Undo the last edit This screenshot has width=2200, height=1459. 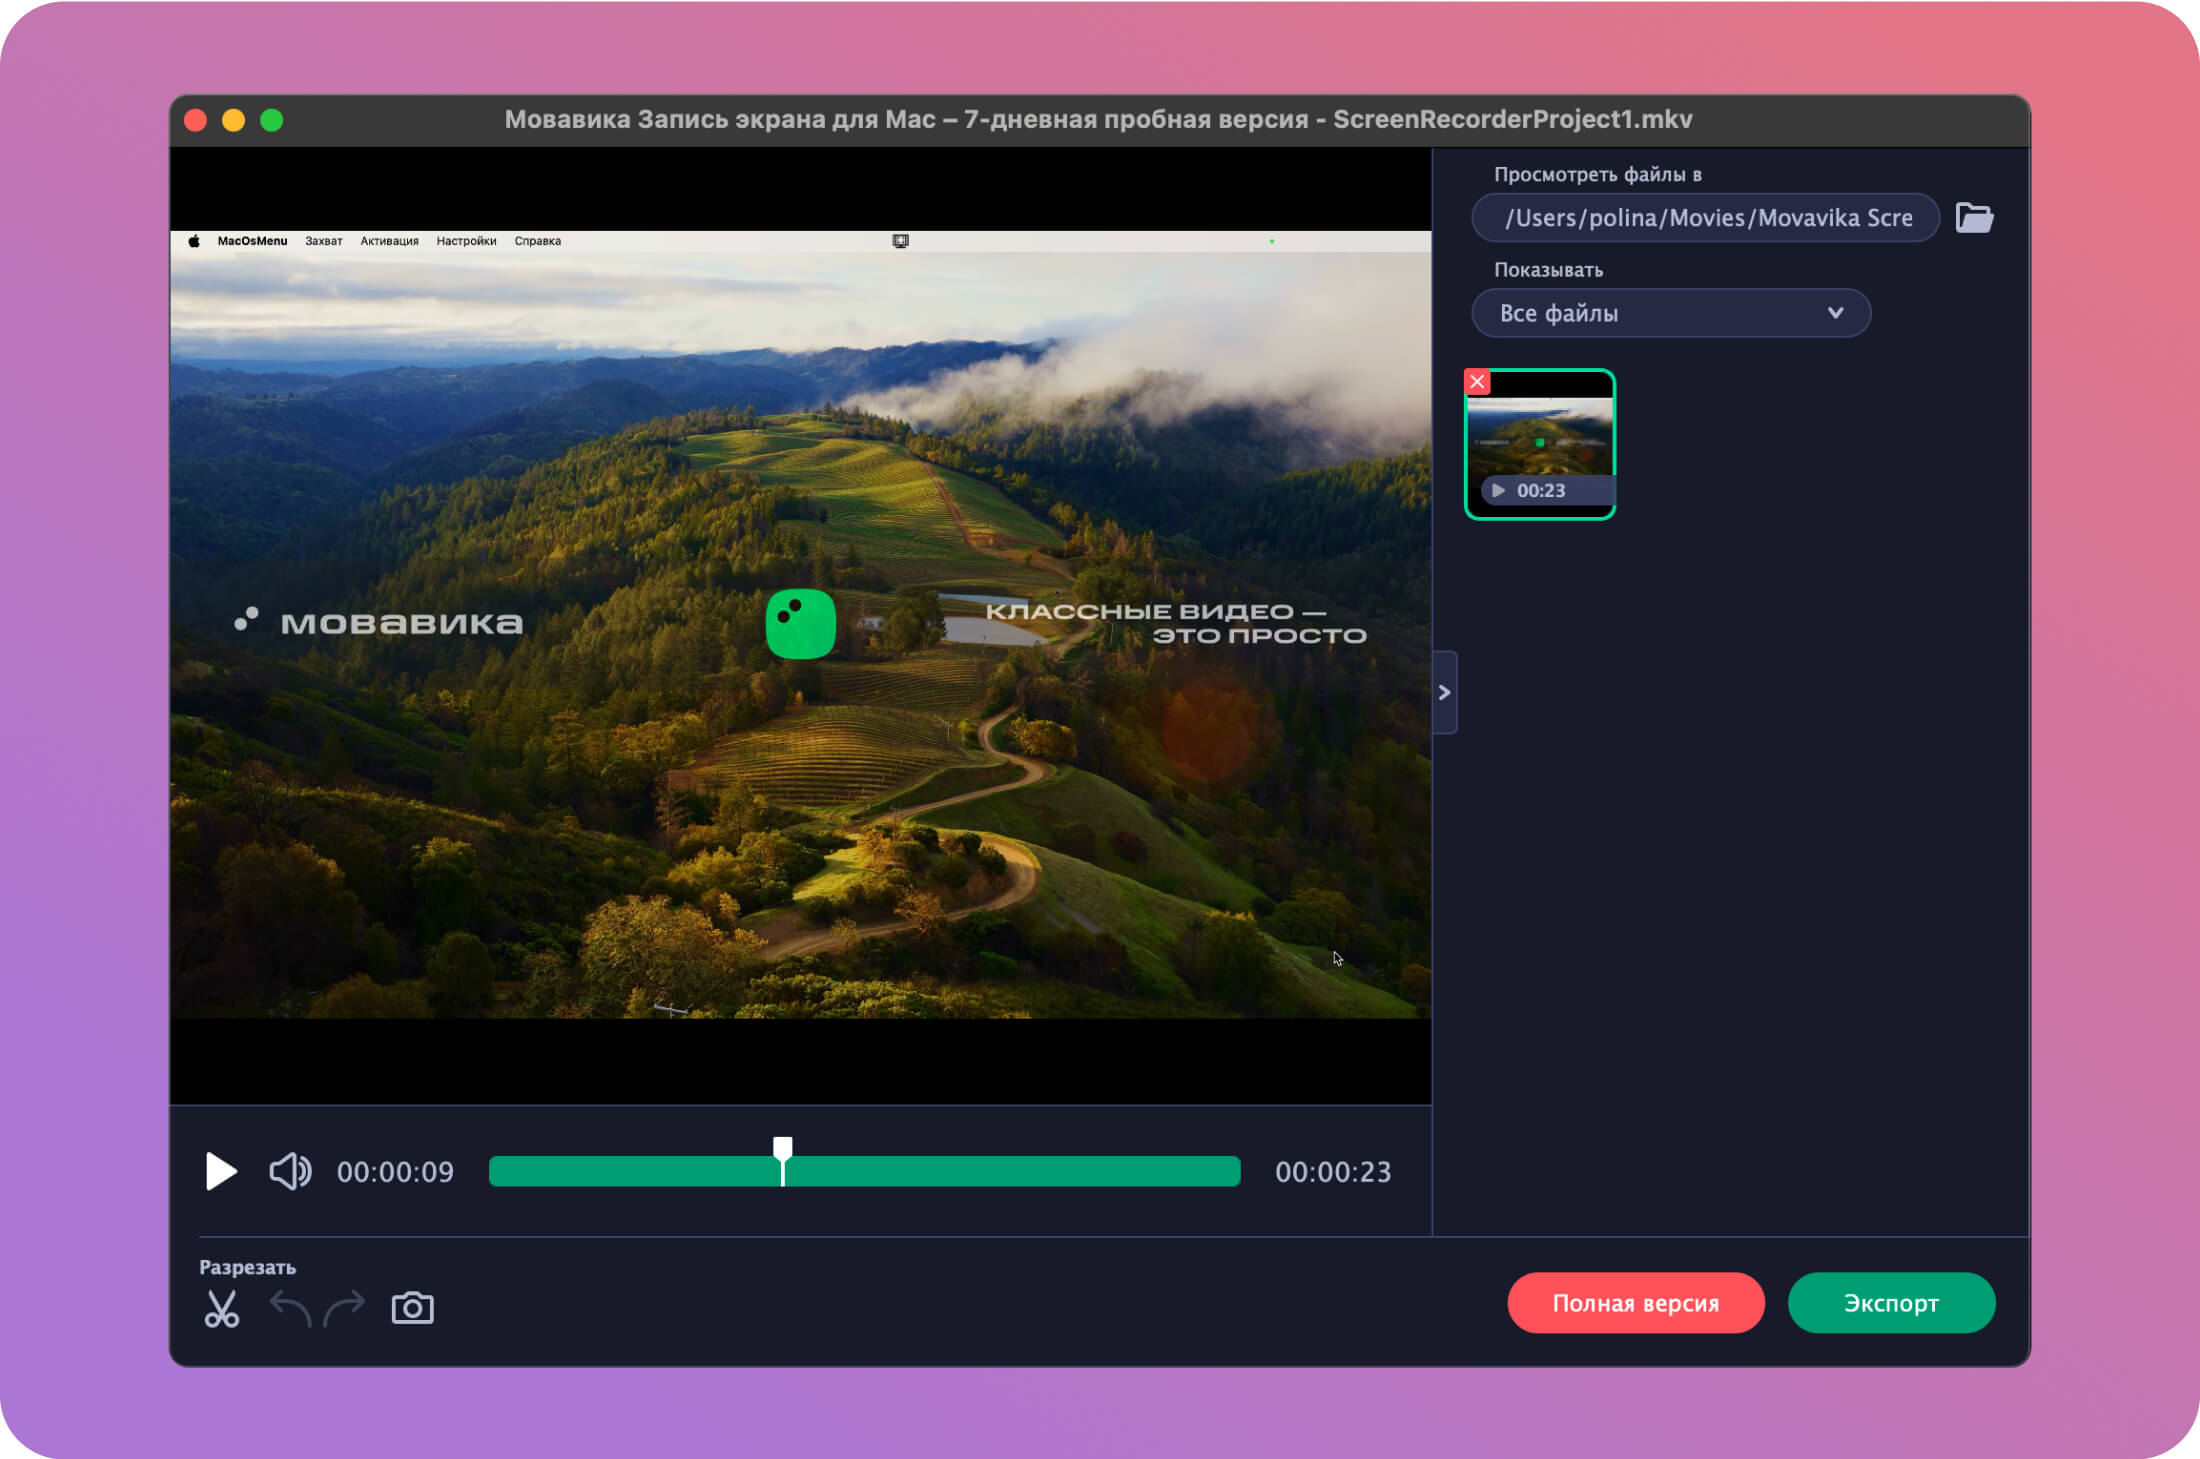point(290,1308)
